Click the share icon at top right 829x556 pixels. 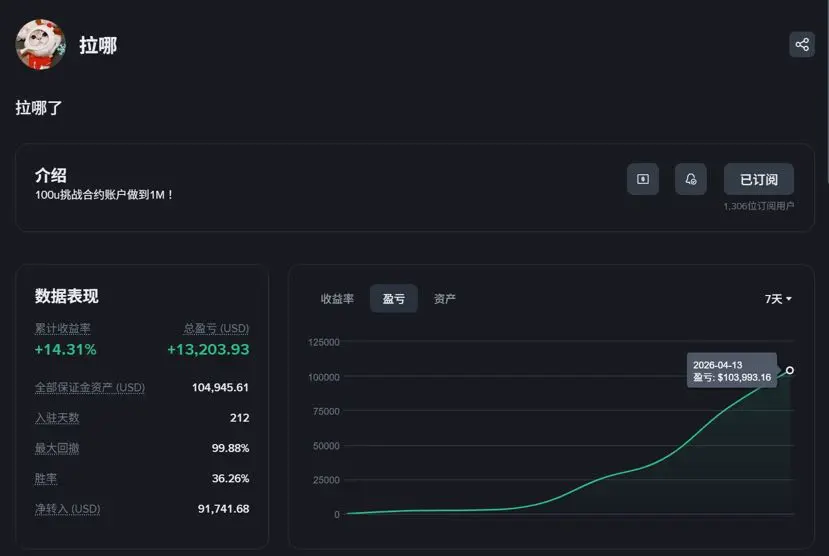[x=802, y=44]
